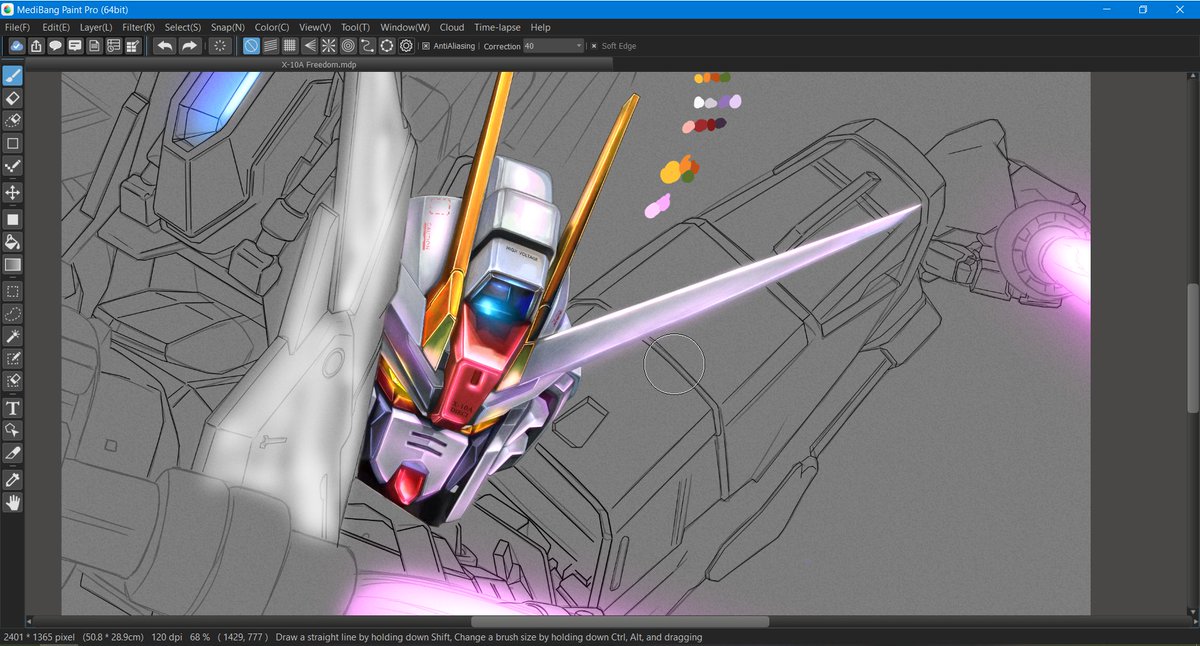Select the Gradient tool
This screenshot has height=646, width=1200.
[x=13, y=265]
